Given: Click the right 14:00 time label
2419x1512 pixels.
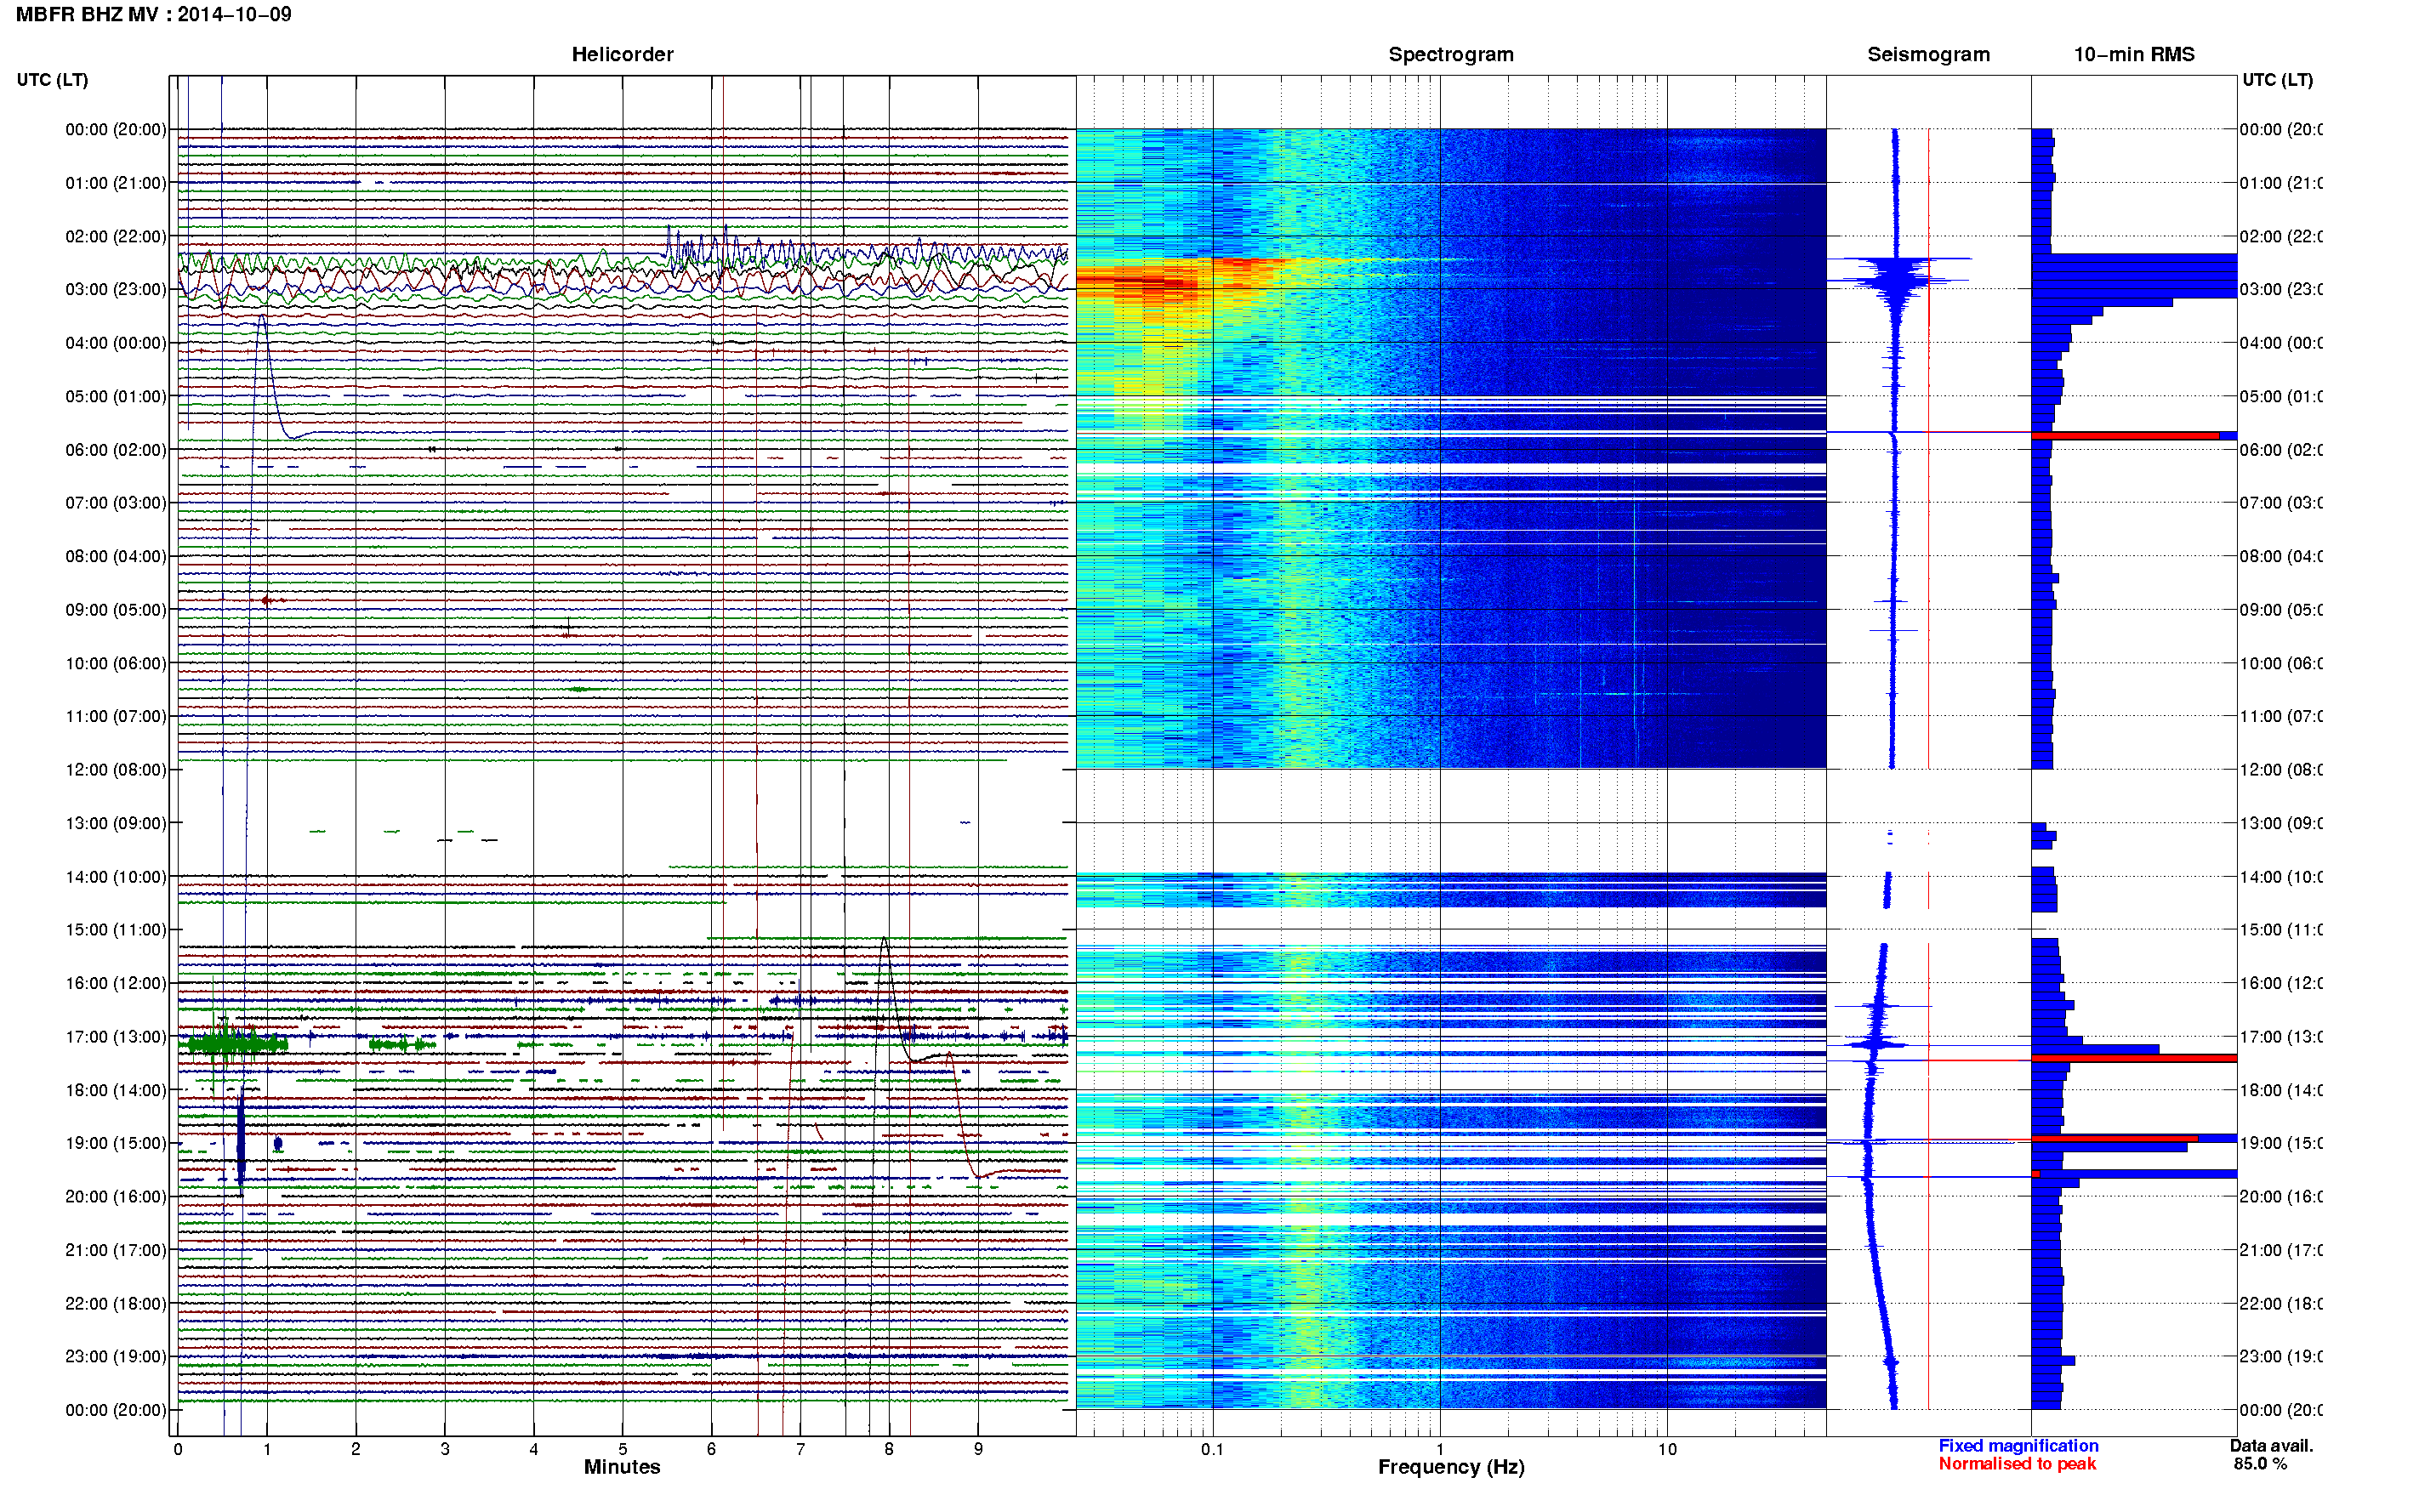Looking at the screenshot, I should pyautogui.click(x=2280, y=877).
